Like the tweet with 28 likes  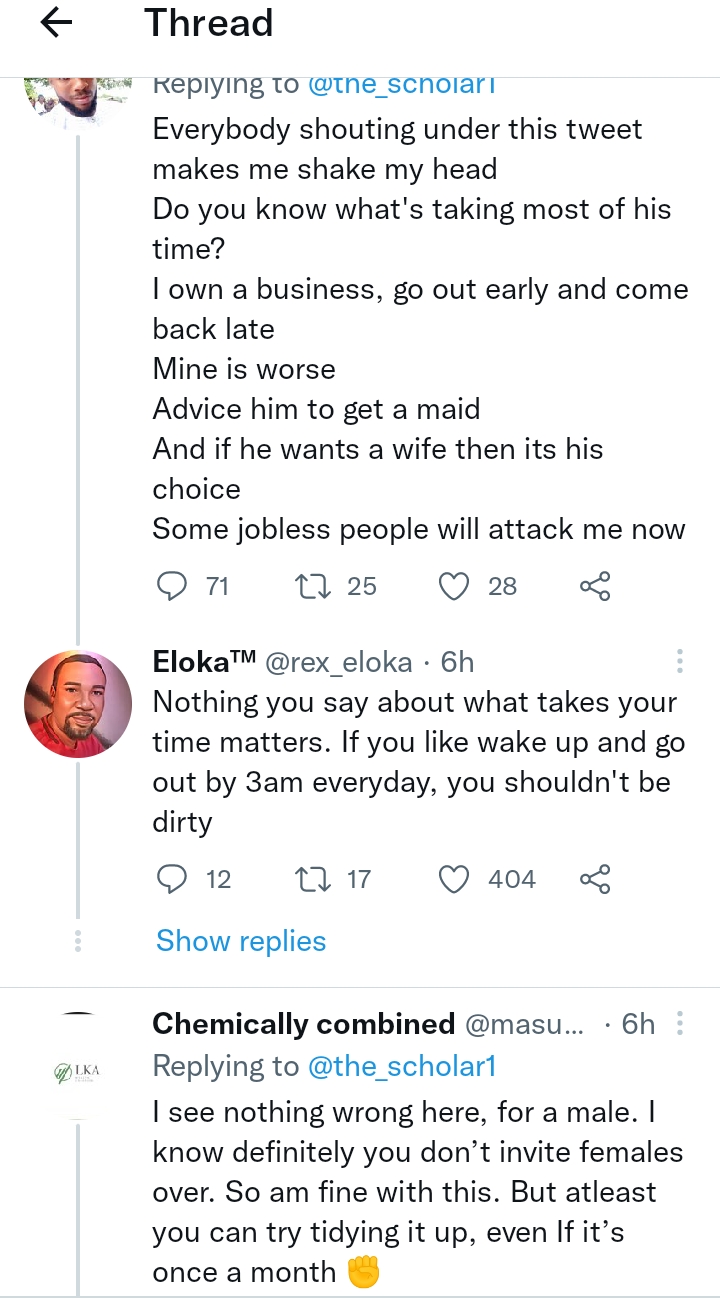(x=455, y=586)
